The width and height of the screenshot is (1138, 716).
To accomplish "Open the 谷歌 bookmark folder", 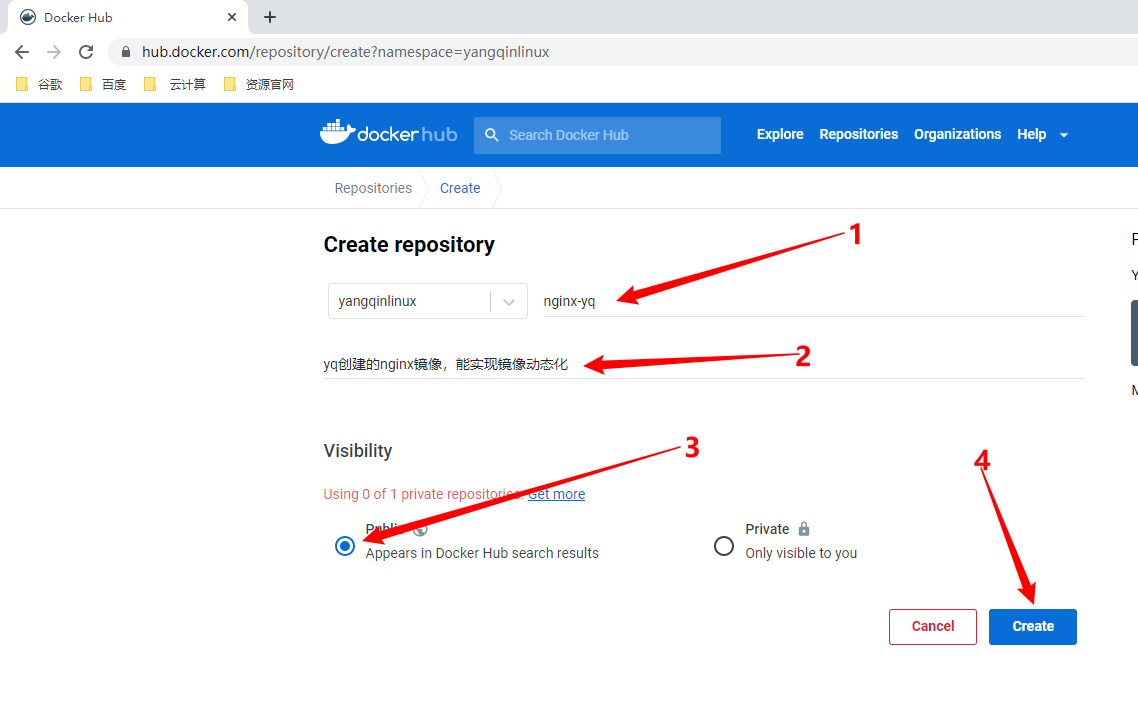I will (x=40, y=85).
